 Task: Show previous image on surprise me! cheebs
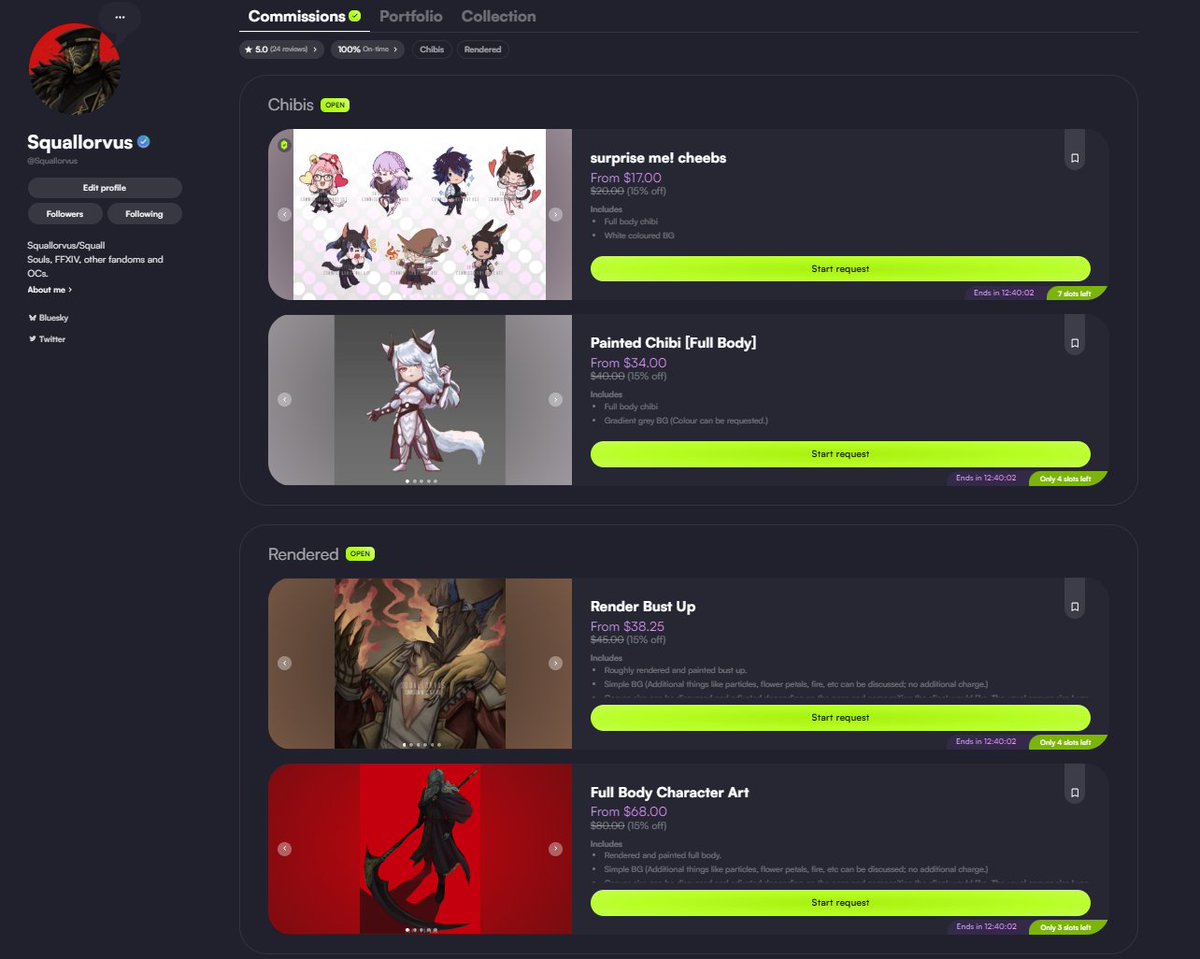(285, 214)
